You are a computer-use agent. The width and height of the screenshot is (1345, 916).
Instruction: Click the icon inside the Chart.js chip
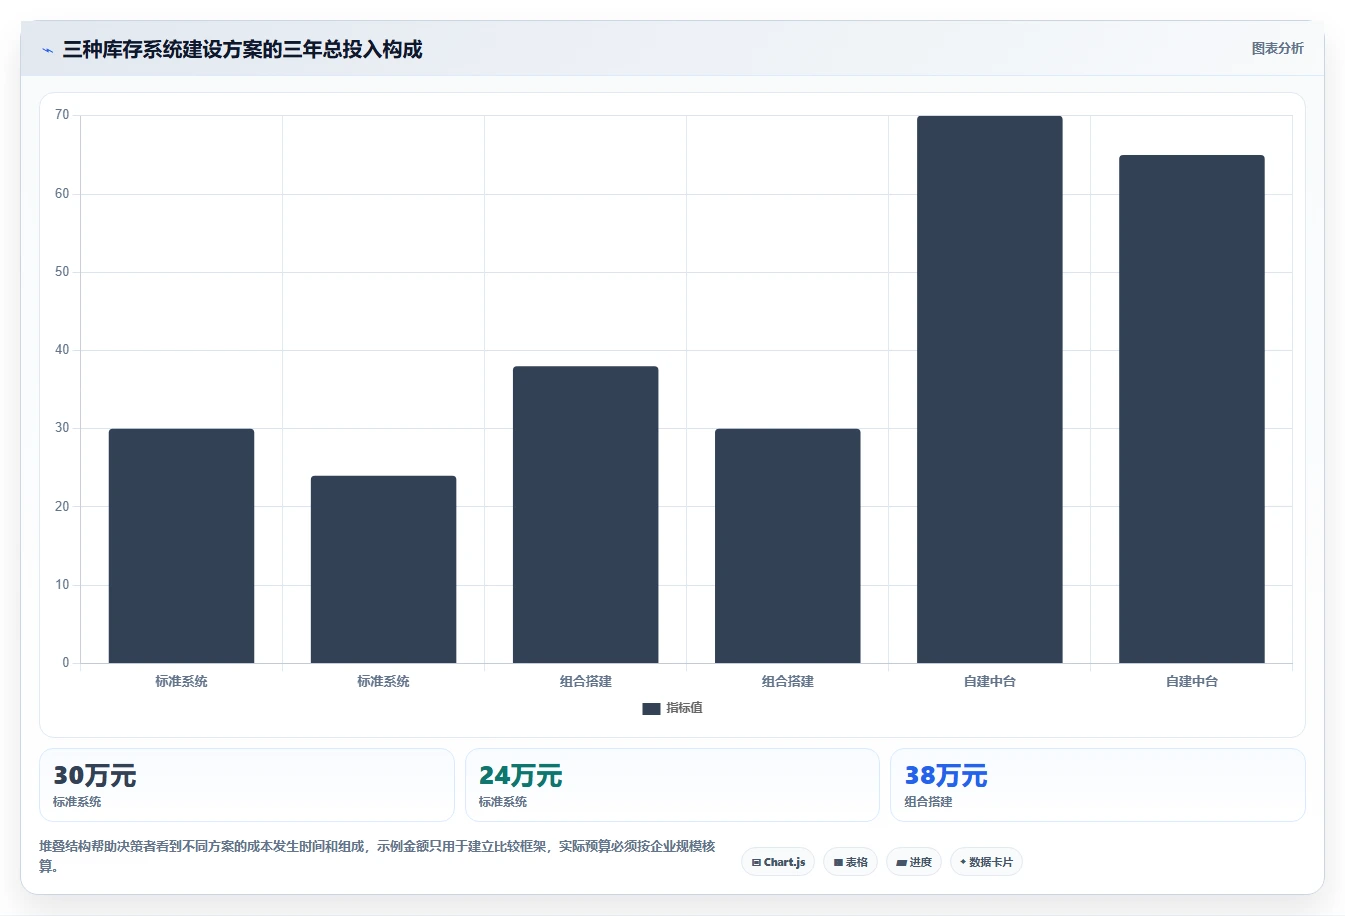[756, 862]
